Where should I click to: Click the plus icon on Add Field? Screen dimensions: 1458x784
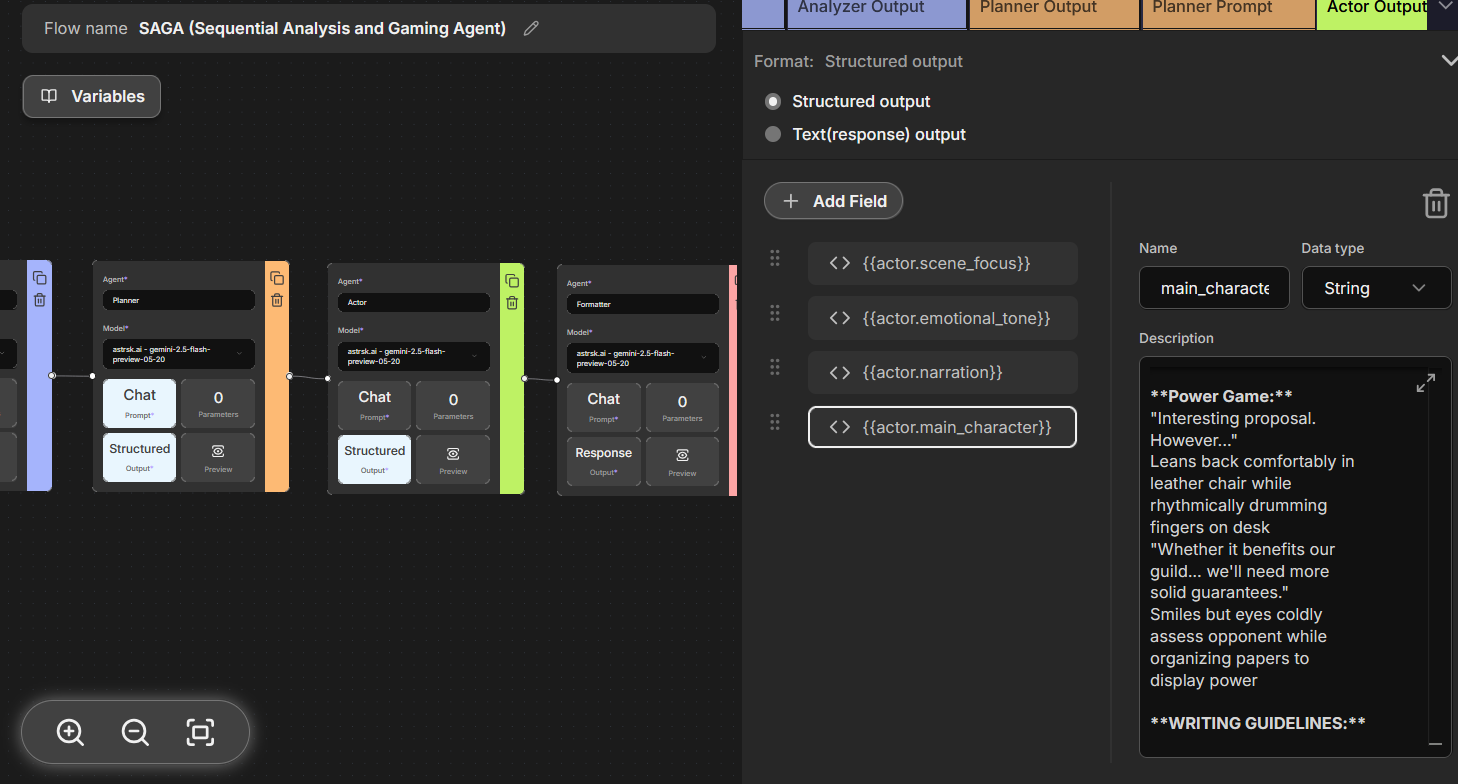pyautogui.click(x=791, y=201)
